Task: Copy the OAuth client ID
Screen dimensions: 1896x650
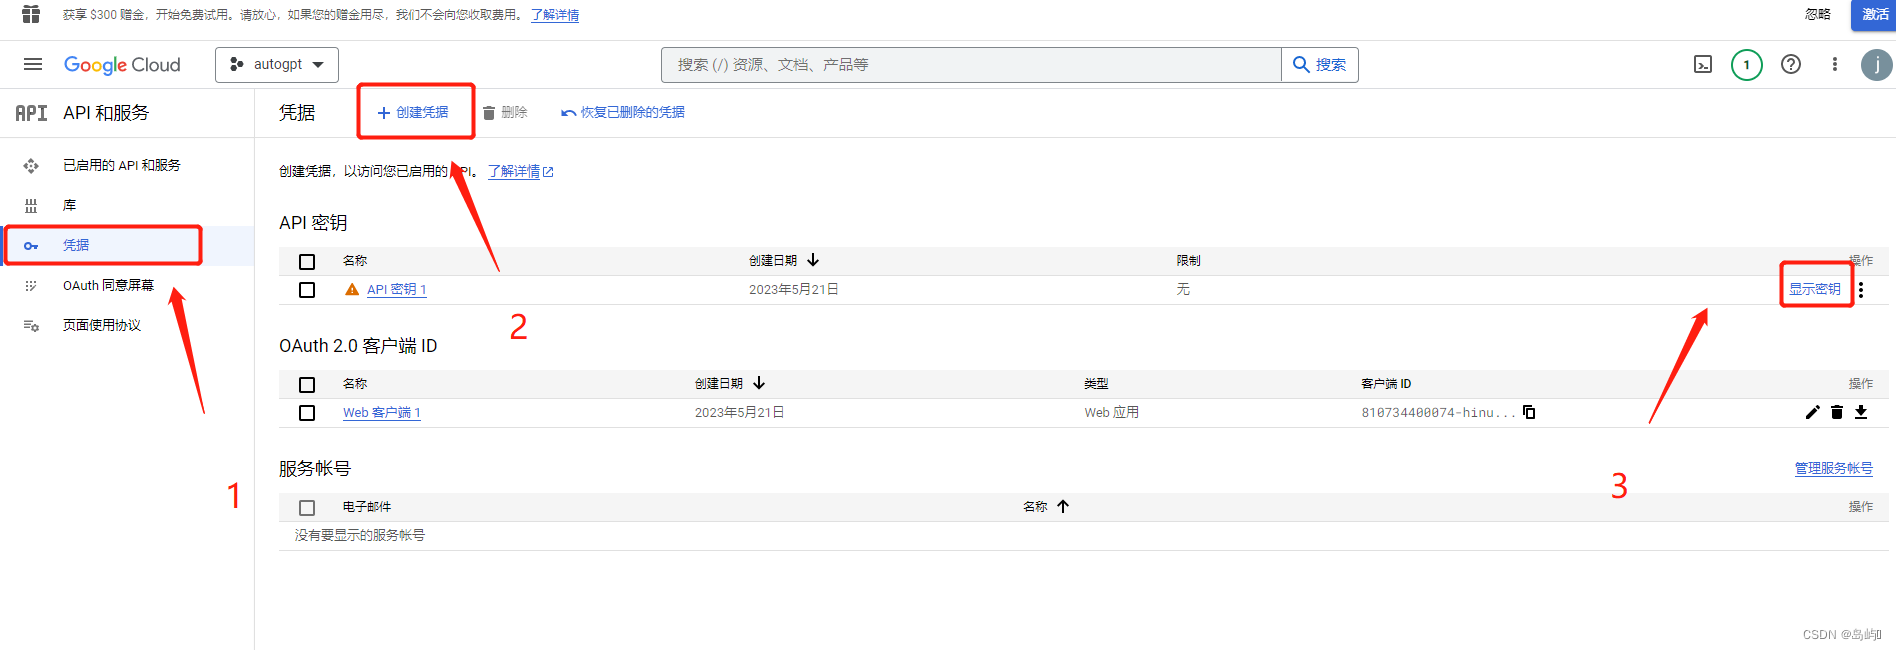Action: [x=1529, y=412]
